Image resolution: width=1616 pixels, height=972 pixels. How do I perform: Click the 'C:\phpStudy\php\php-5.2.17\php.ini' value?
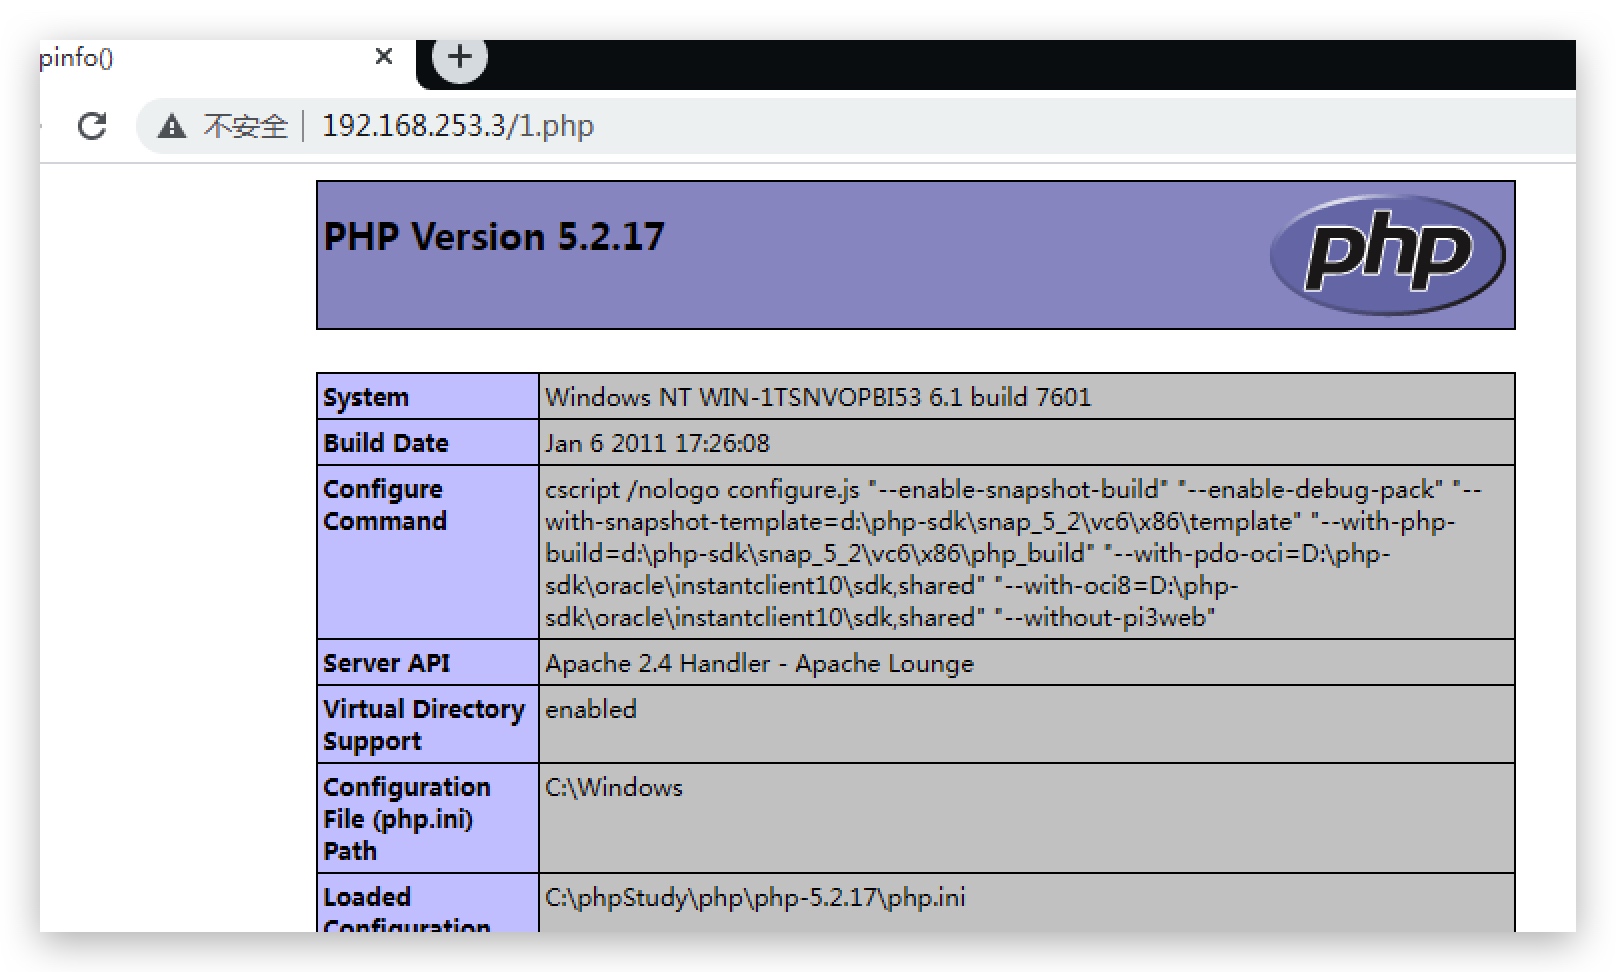755,897
